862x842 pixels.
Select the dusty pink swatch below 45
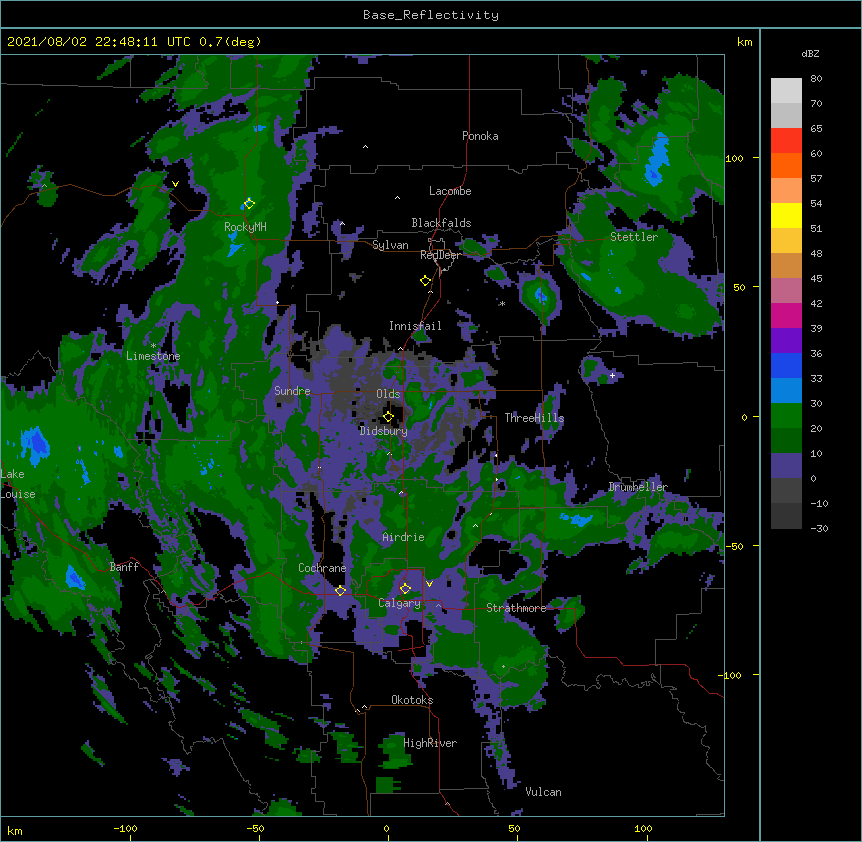(786, 291)
